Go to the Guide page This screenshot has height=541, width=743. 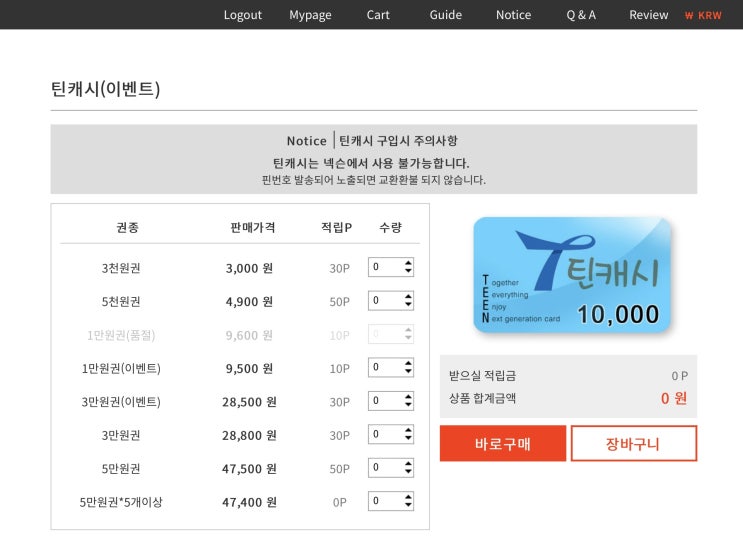pos(445,15)
